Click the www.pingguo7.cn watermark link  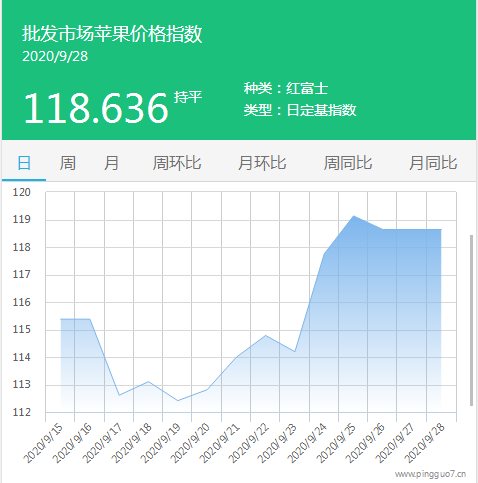[x=430, y=474]
